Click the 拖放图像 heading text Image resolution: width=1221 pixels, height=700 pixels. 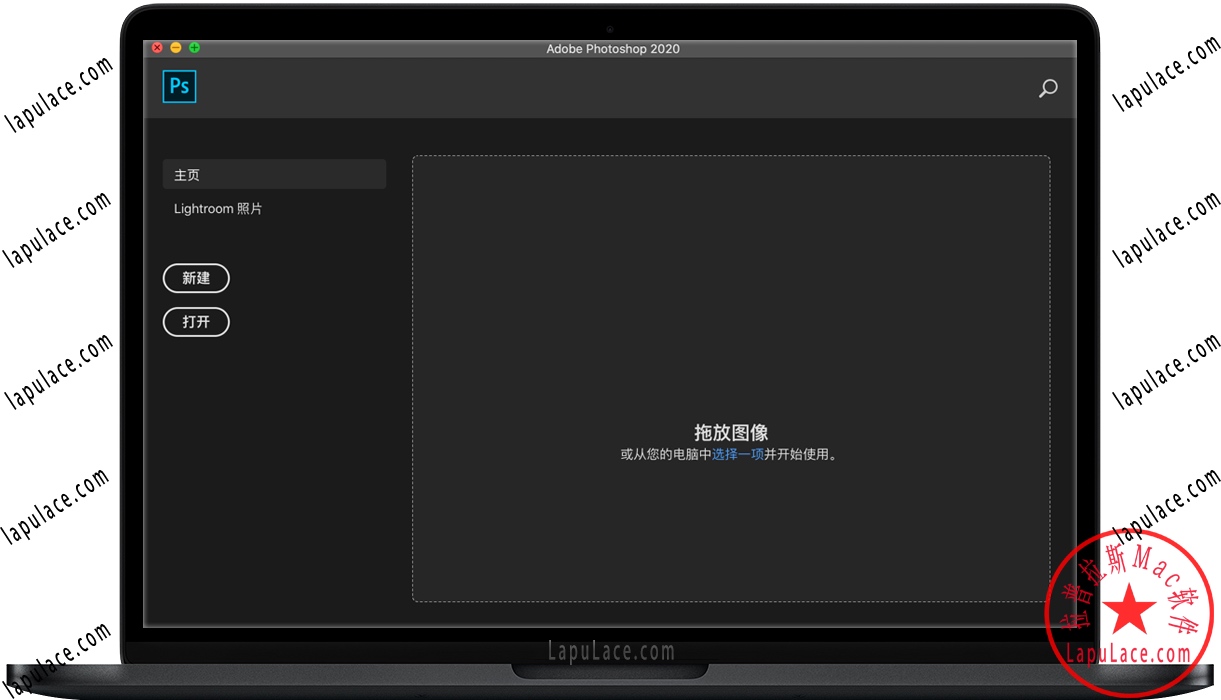(731, 432)
